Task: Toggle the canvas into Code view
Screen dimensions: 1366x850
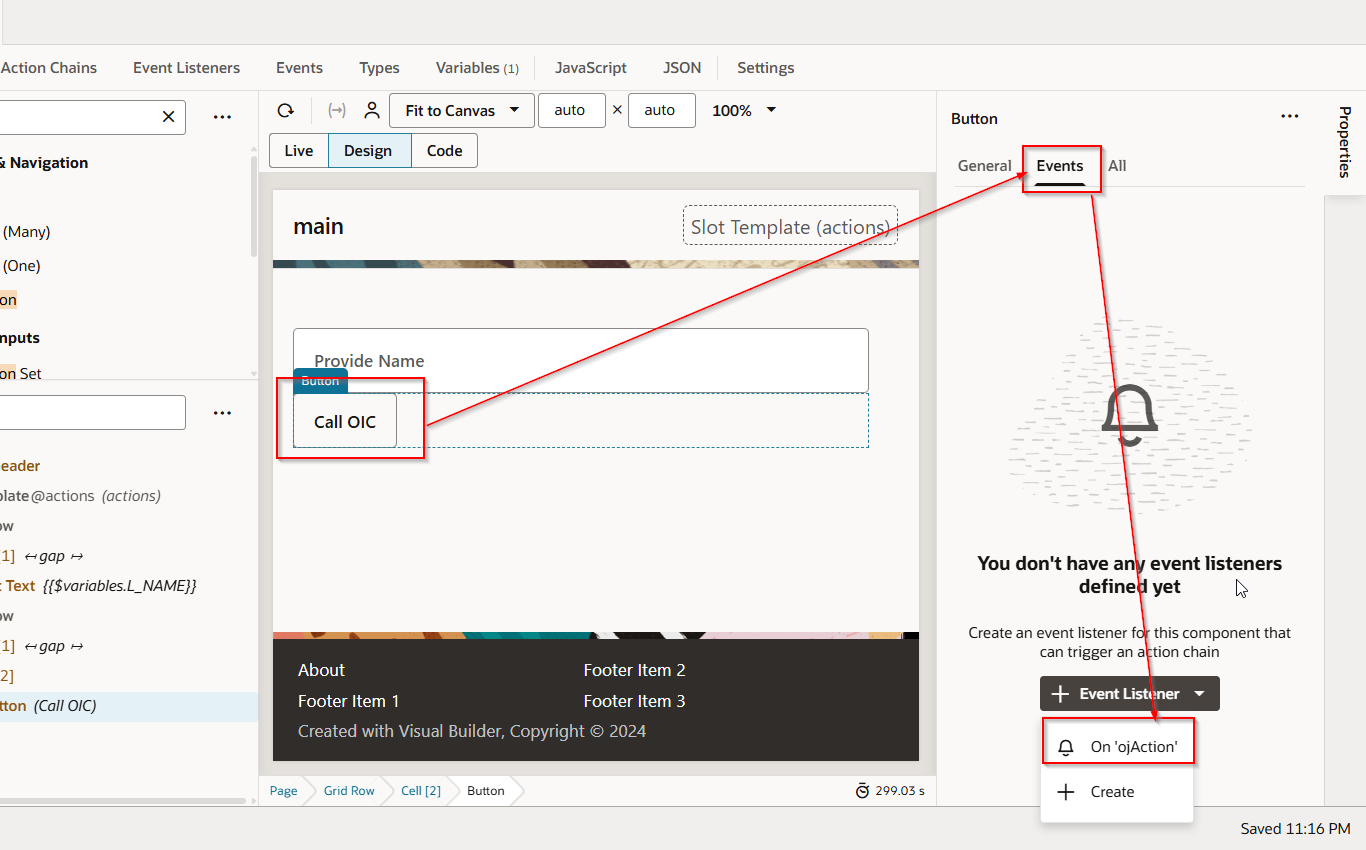Action: point(444,150)
